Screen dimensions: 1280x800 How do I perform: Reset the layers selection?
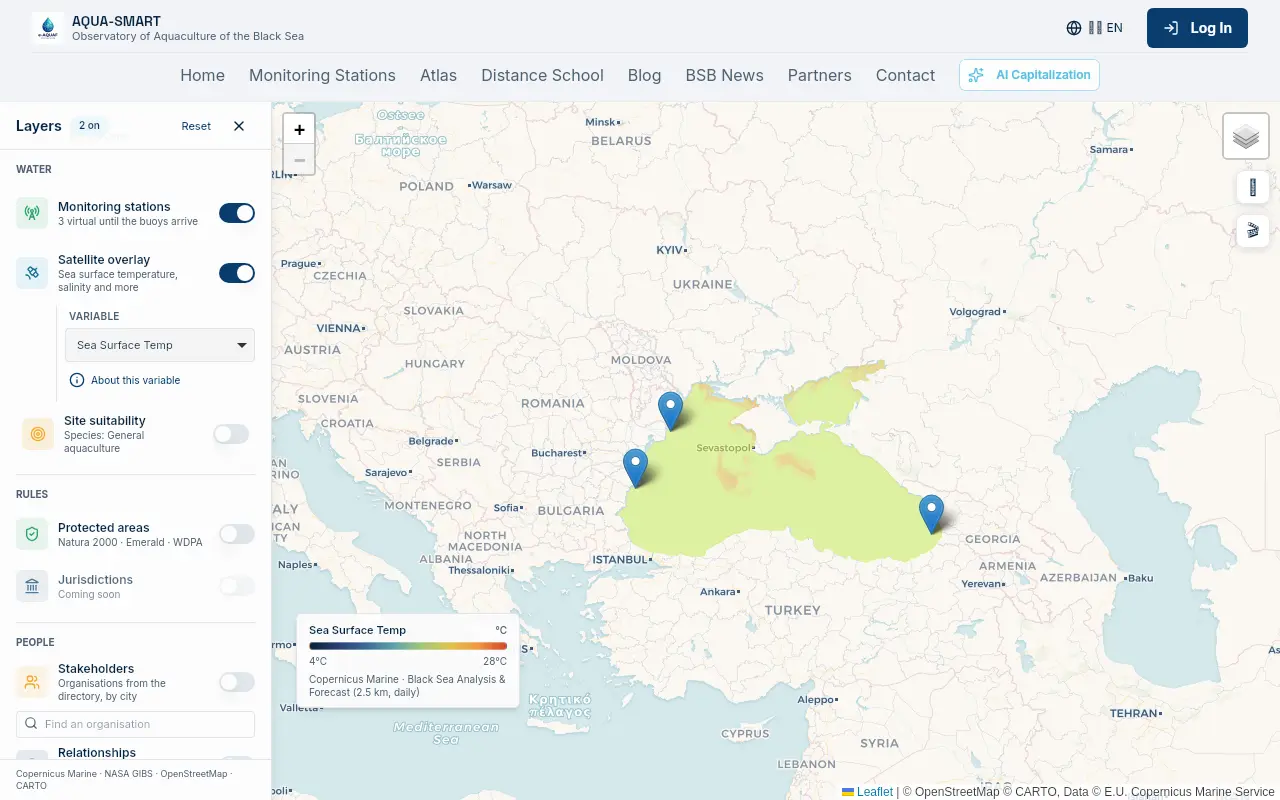(x=196, y=126)
